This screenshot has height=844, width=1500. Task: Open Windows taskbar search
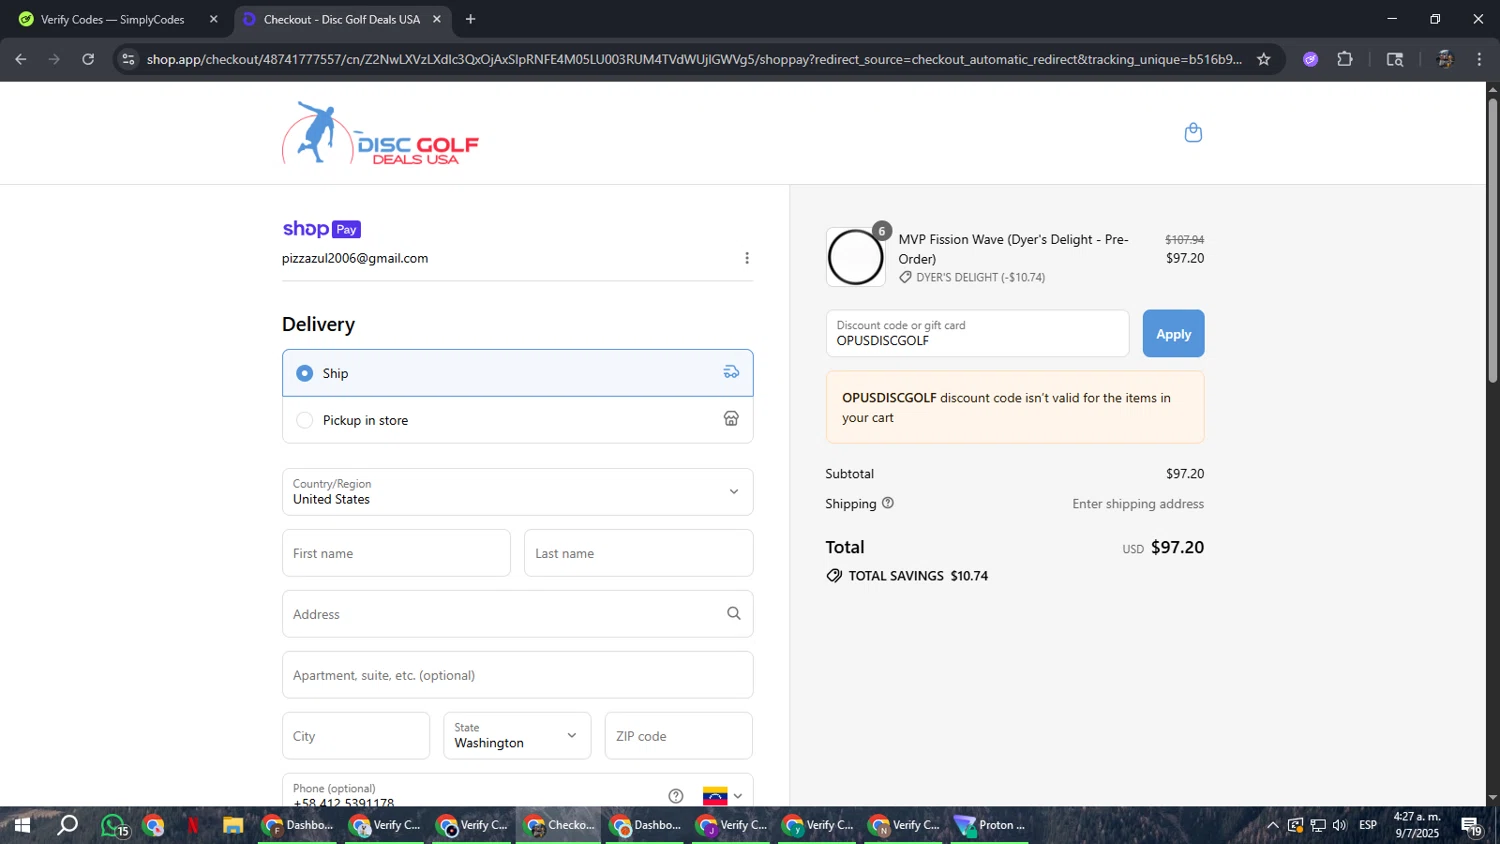click(67, 825)
